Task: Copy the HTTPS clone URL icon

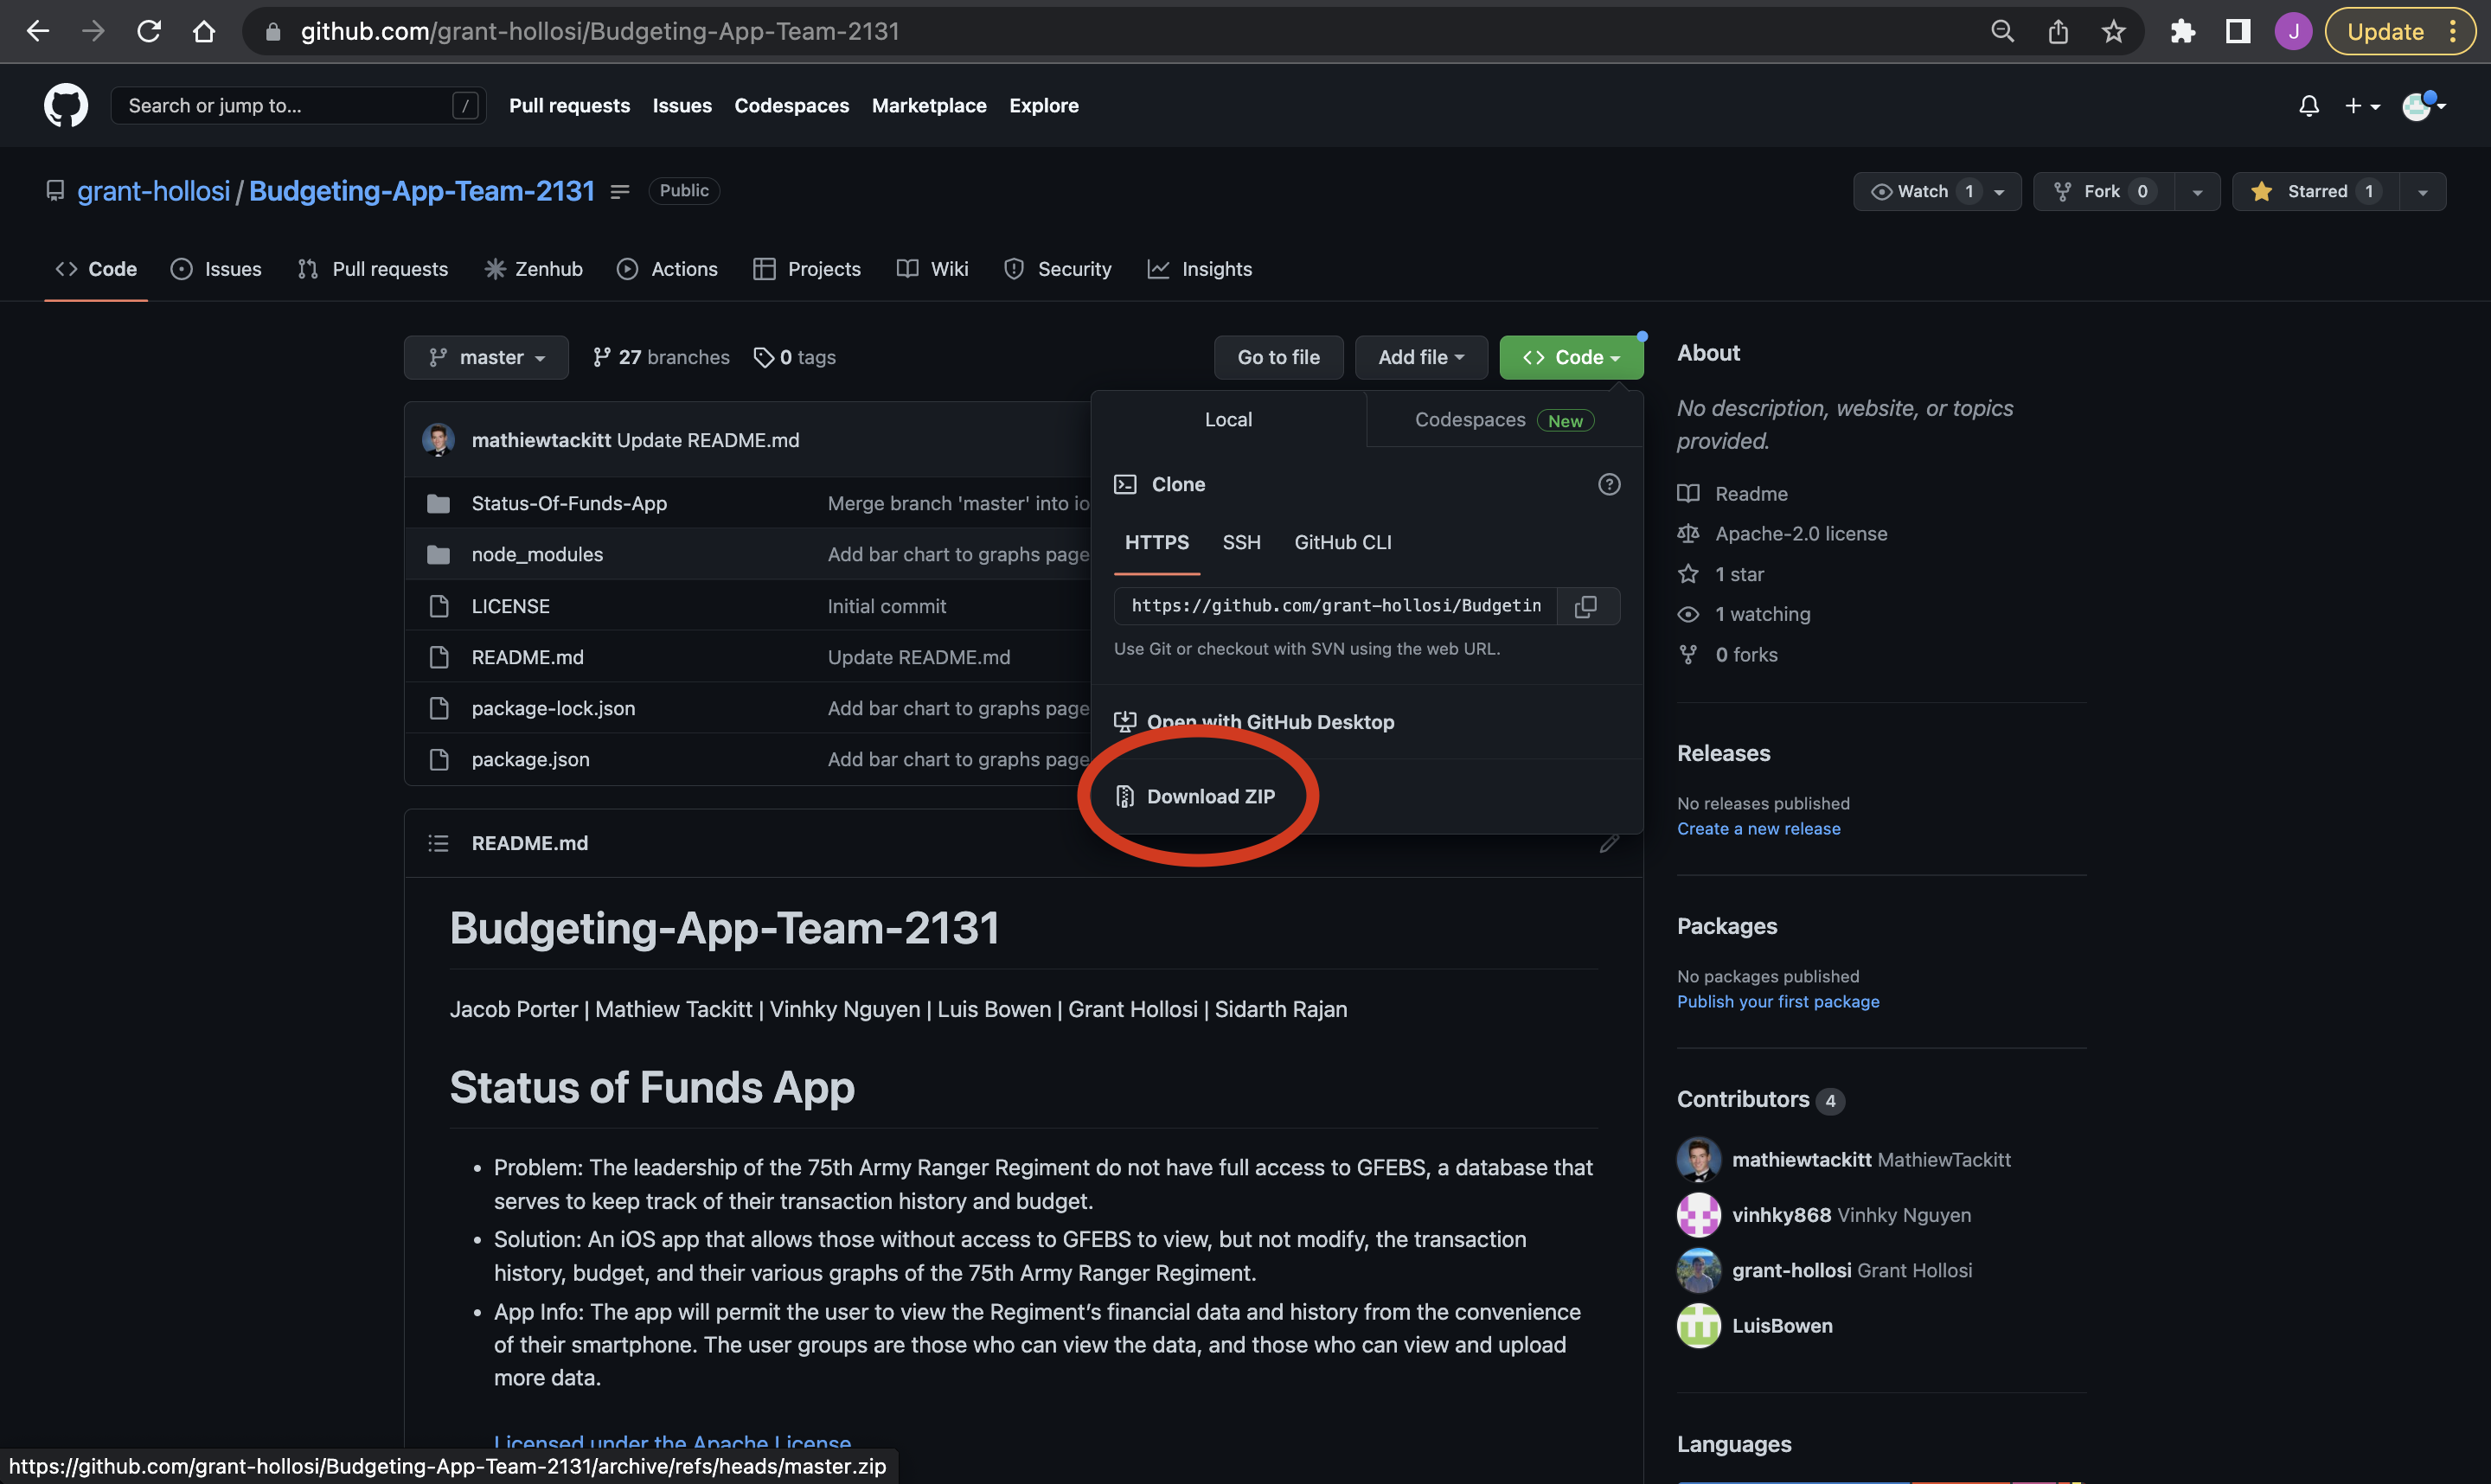Action: [x=1587, y=606]
